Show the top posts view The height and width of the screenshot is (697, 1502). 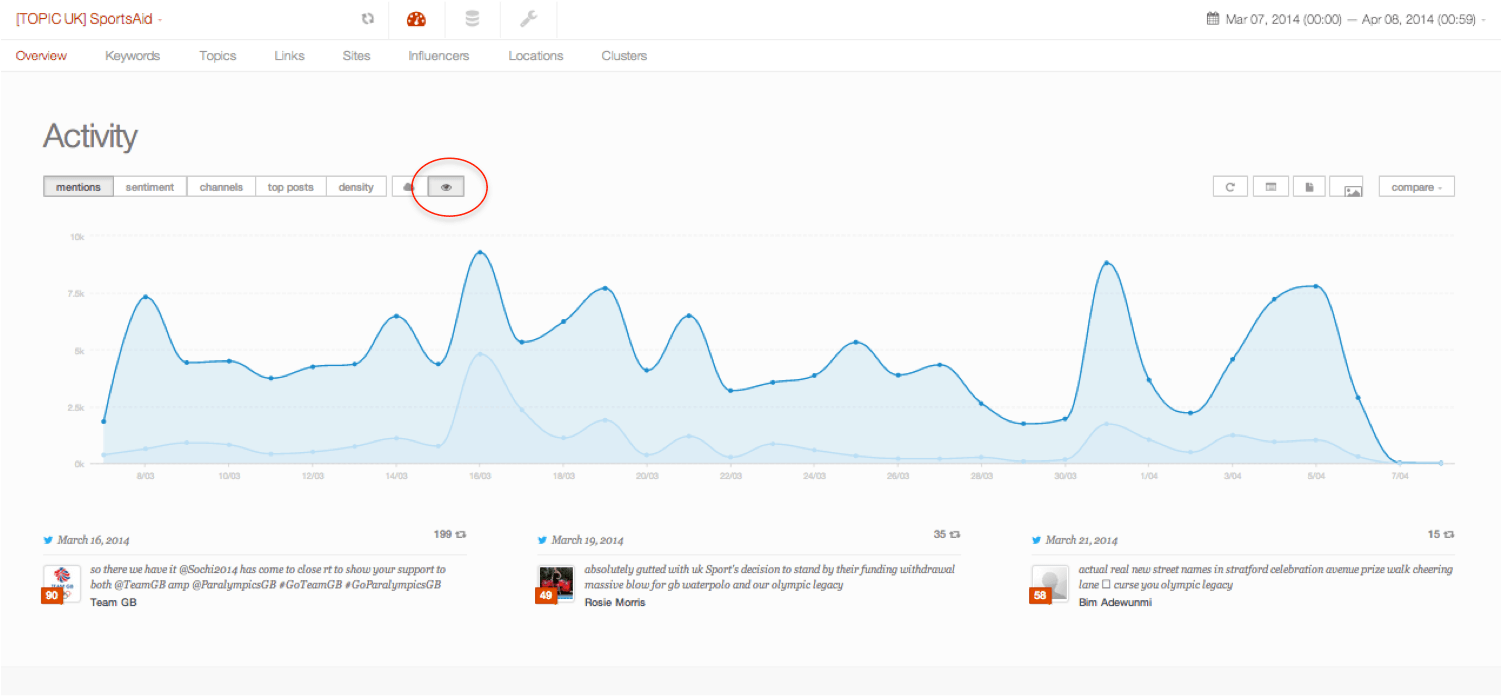(x=290, y=187)
